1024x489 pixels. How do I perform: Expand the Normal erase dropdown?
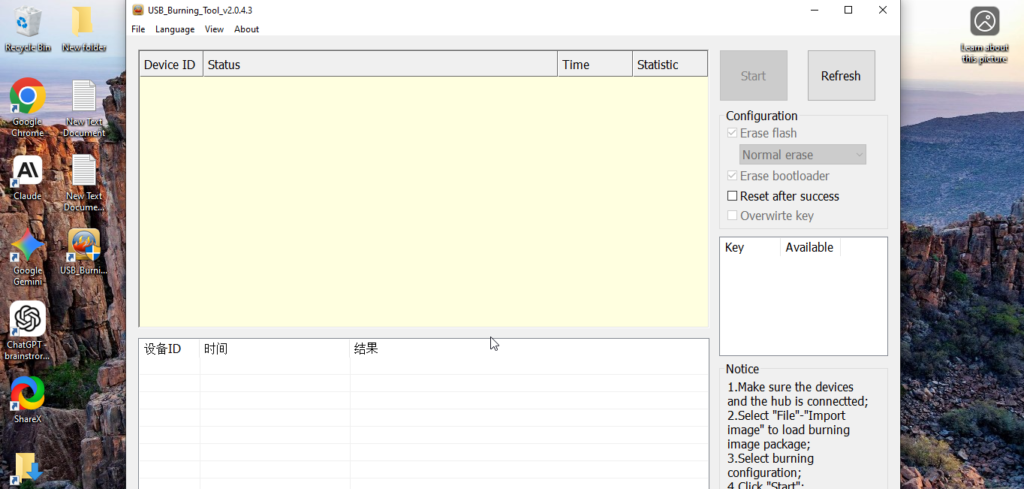click(802, 155)
